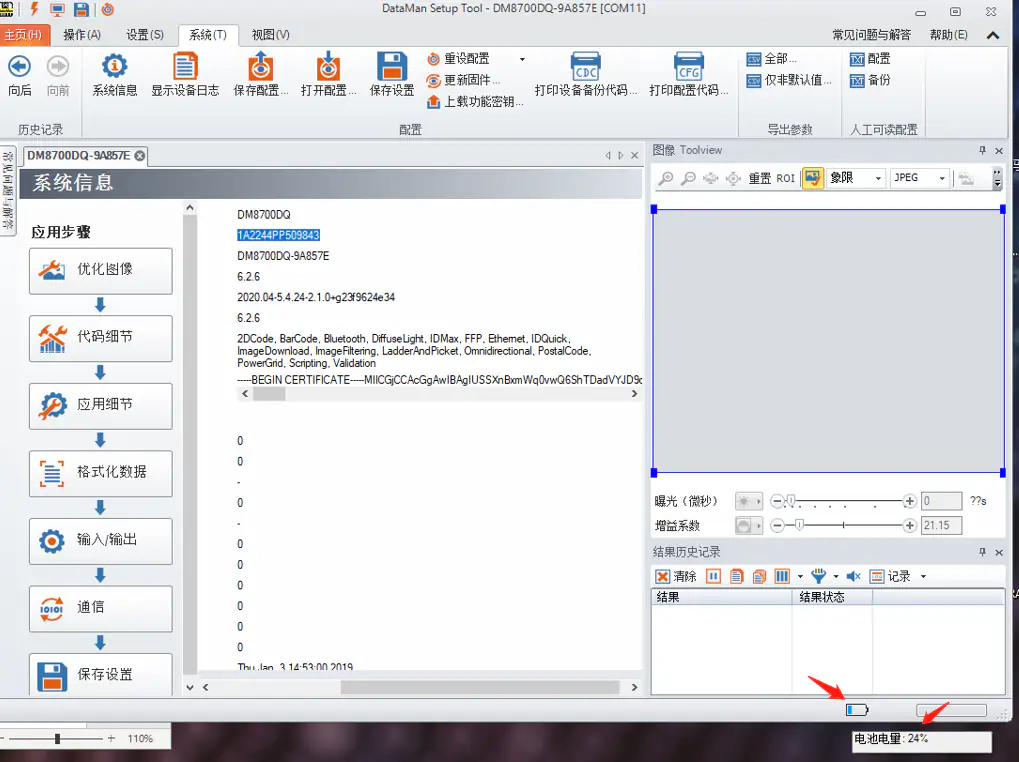The height and width of the screenshot is (762, 1019).
Task: Click the 打印配置代码 CFG icon
Action: pos(688,68)
